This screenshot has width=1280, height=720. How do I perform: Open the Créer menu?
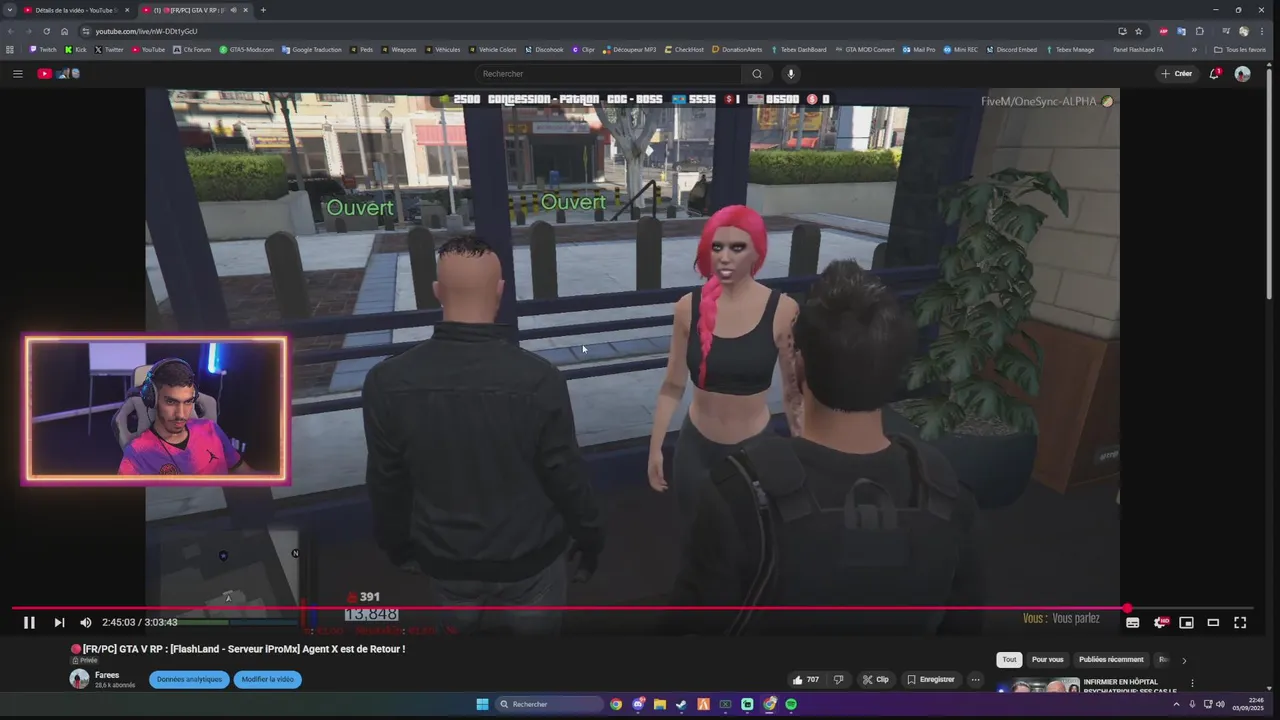(1176, 73)
